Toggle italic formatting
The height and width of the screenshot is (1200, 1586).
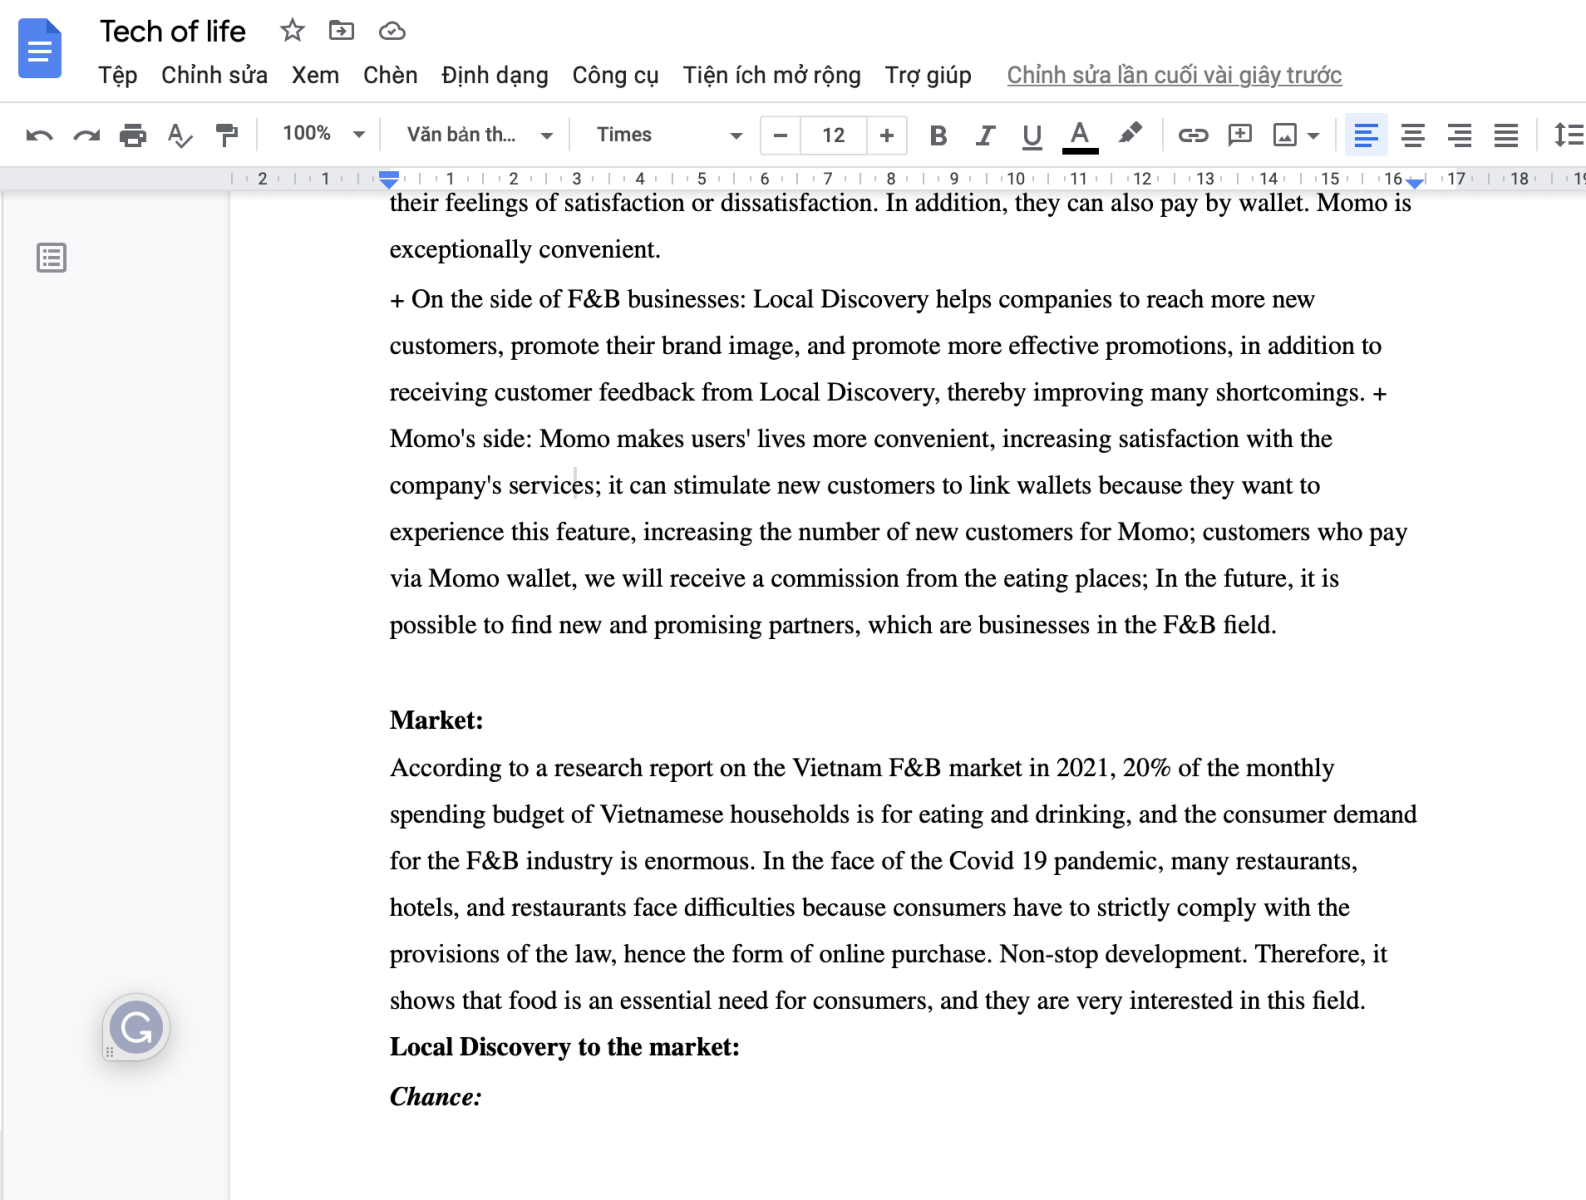(x=985, y=135)
